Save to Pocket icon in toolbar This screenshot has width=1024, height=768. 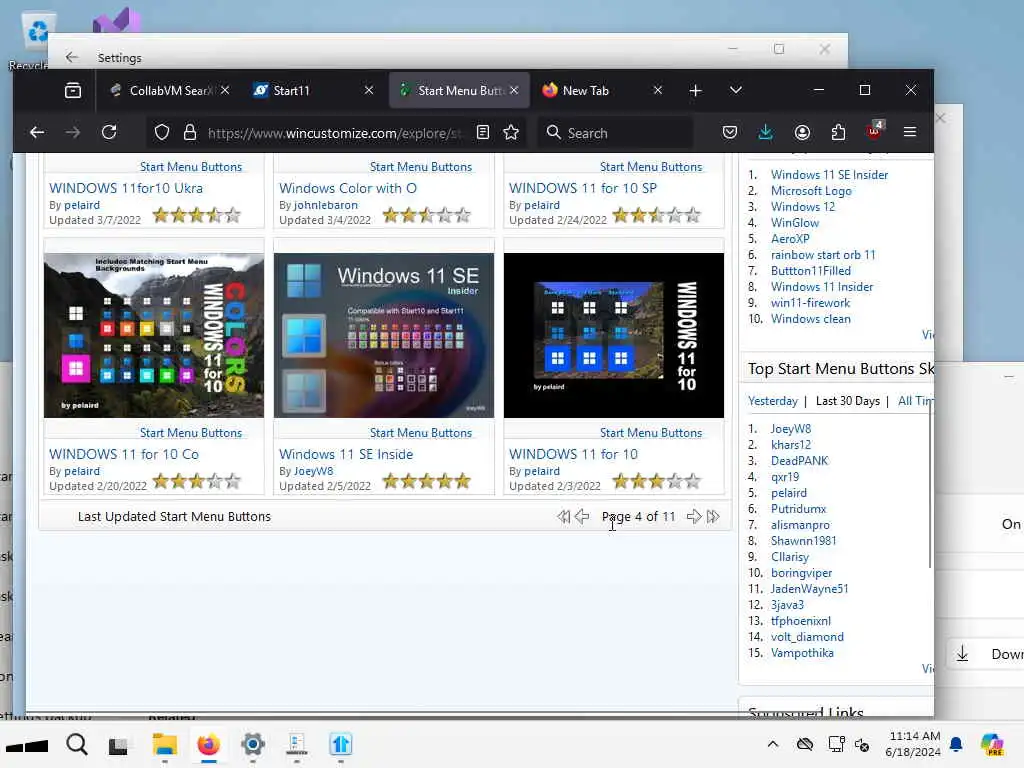[x=729, y=133]
